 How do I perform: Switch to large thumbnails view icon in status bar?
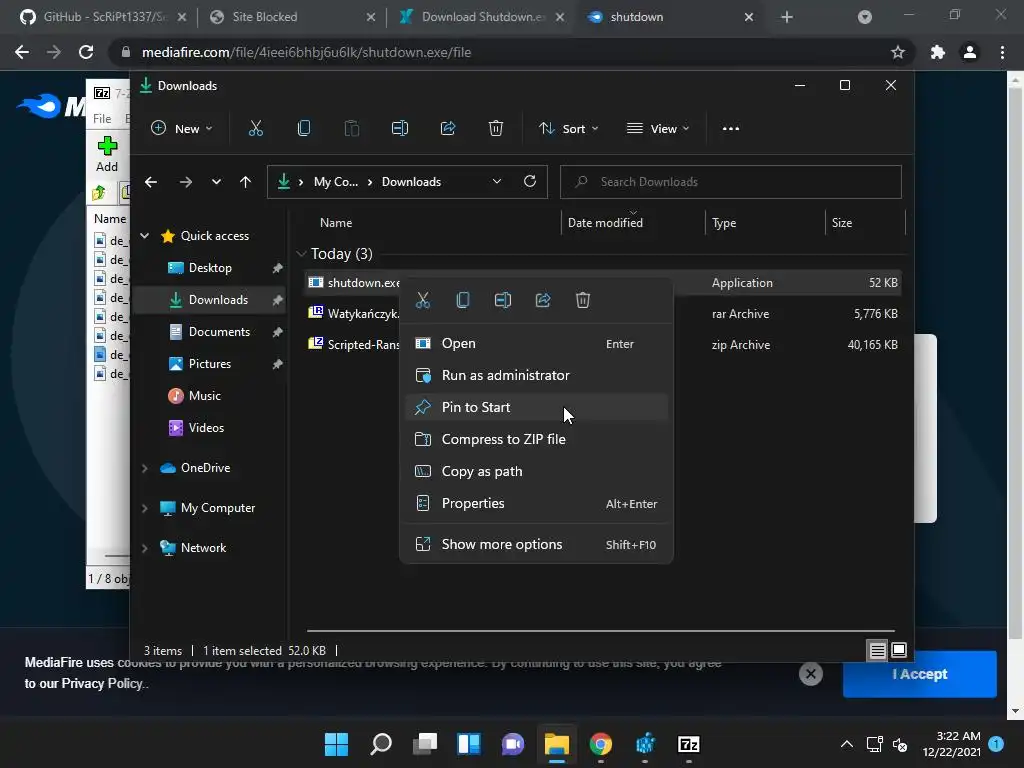coord(899,650)
